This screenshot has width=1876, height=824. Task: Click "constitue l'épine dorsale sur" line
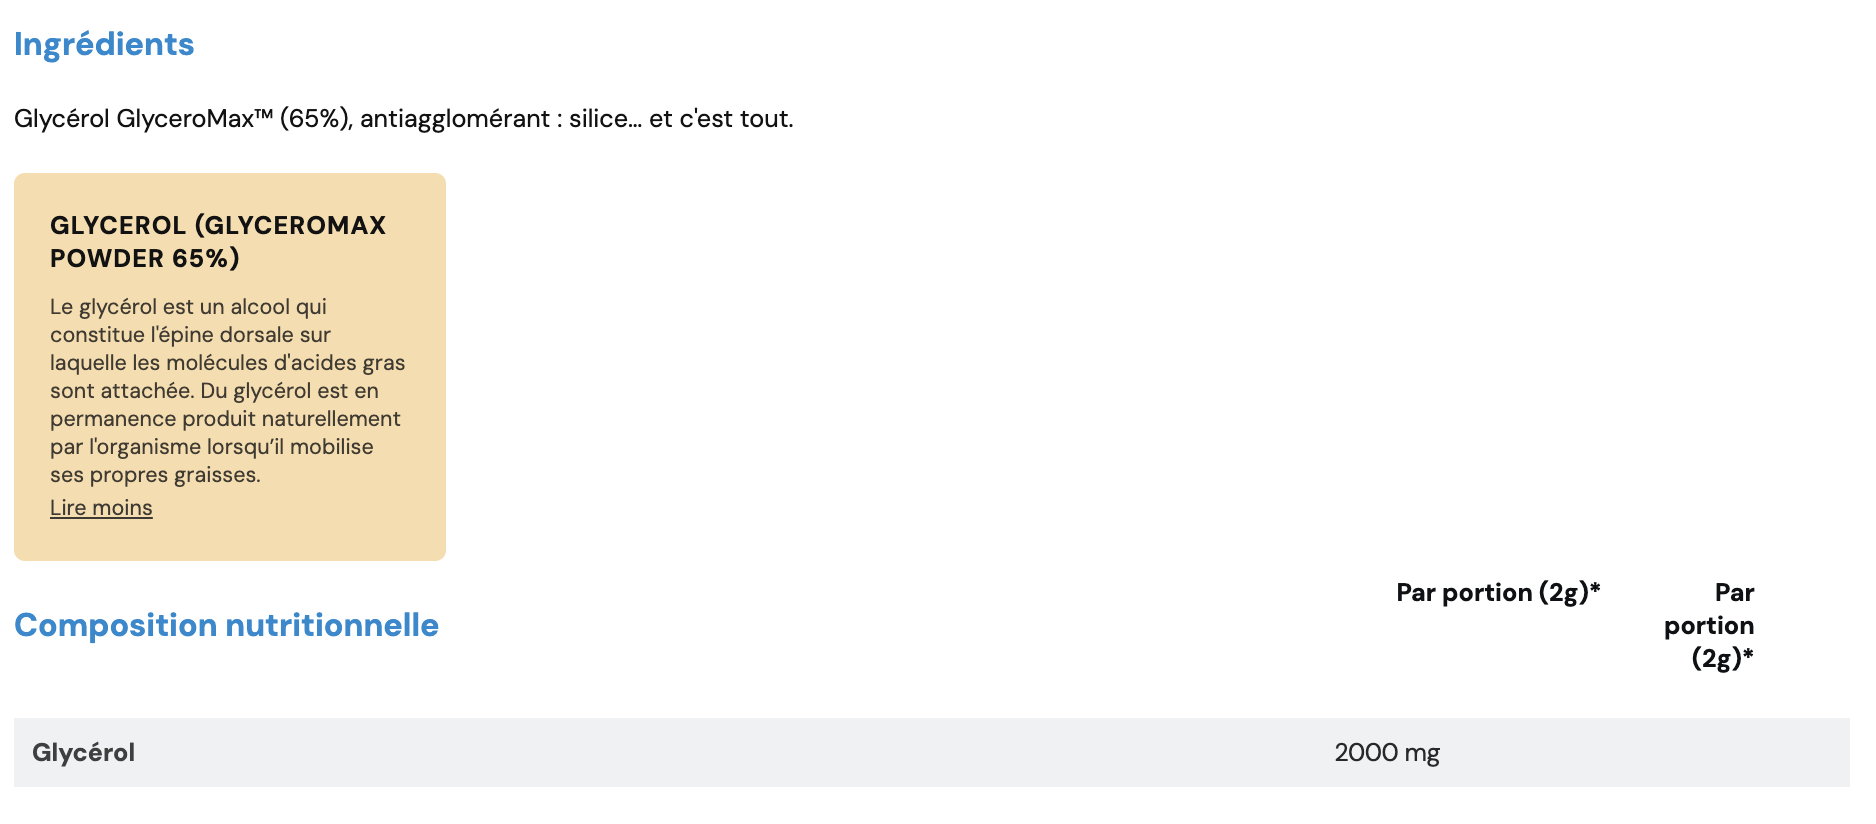(x=190, y=335)
